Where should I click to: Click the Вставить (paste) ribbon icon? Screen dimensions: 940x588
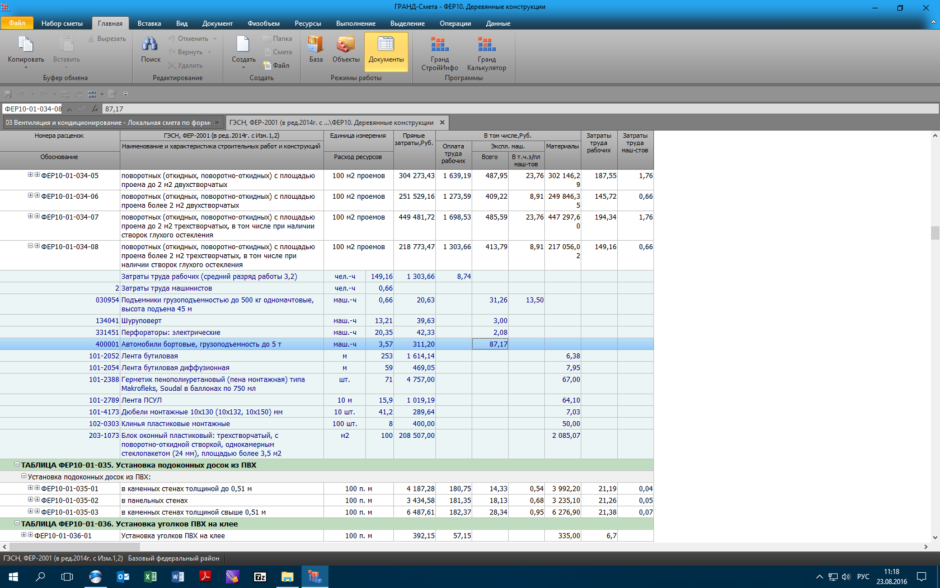click(x=66, y=45)
